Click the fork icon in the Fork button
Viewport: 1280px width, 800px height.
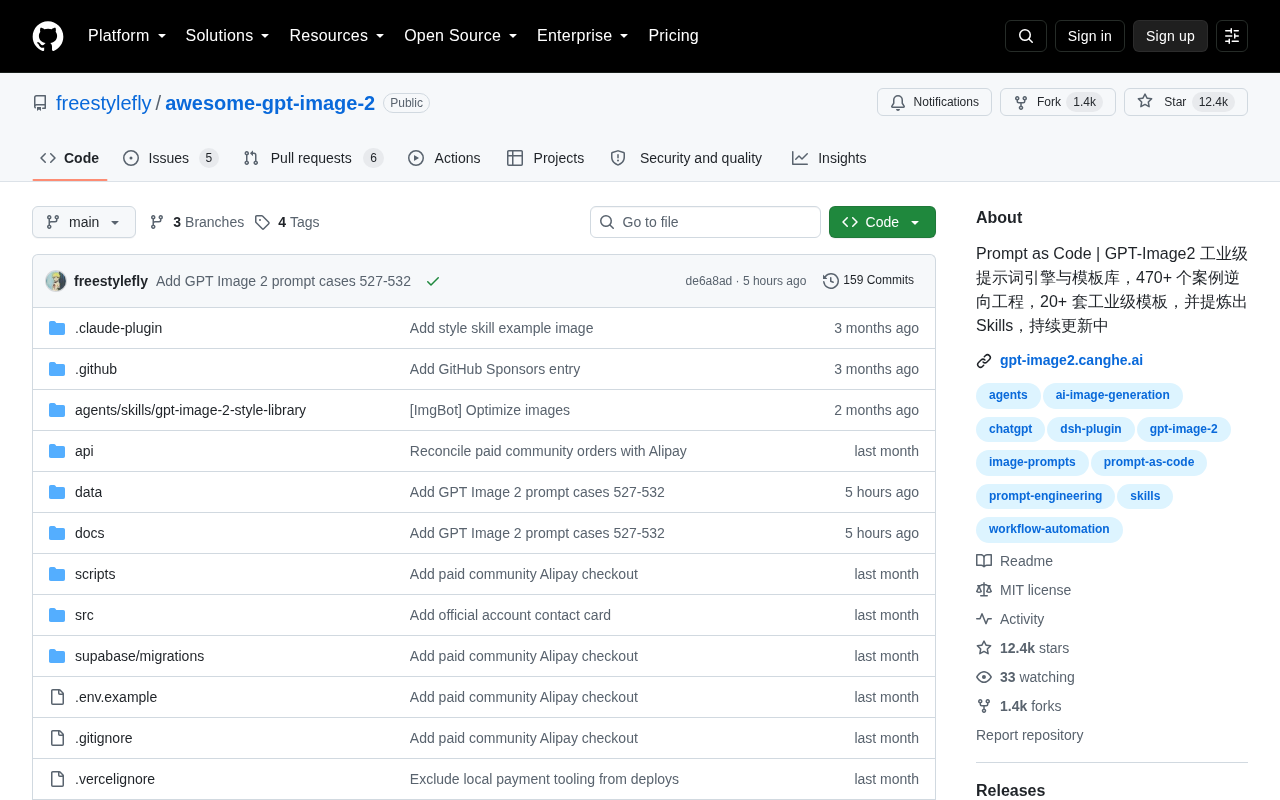tap(1021, 102)
